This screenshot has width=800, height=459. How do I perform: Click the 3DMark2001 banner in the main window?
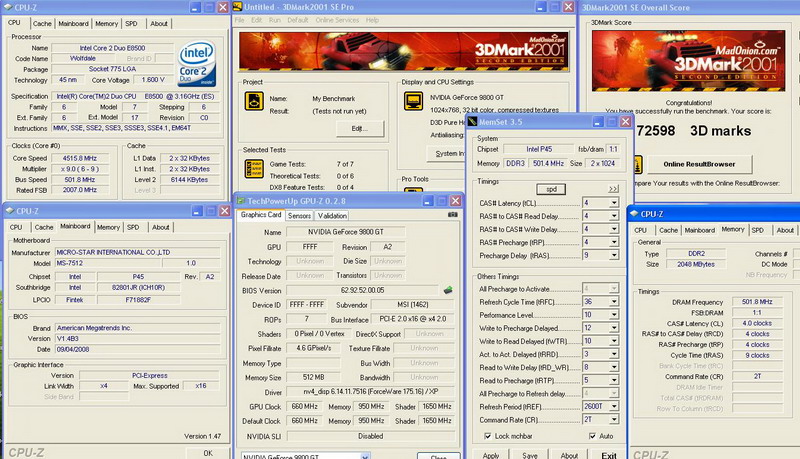[404, 51]
